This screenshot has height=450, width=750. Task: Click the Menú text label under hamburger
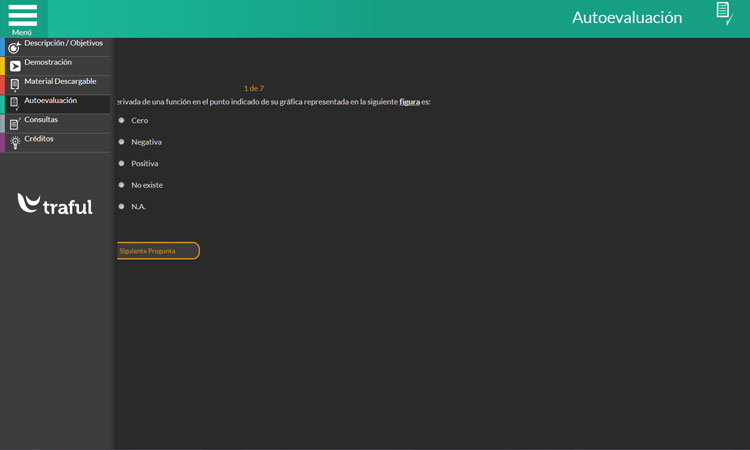tap(22, 32)
